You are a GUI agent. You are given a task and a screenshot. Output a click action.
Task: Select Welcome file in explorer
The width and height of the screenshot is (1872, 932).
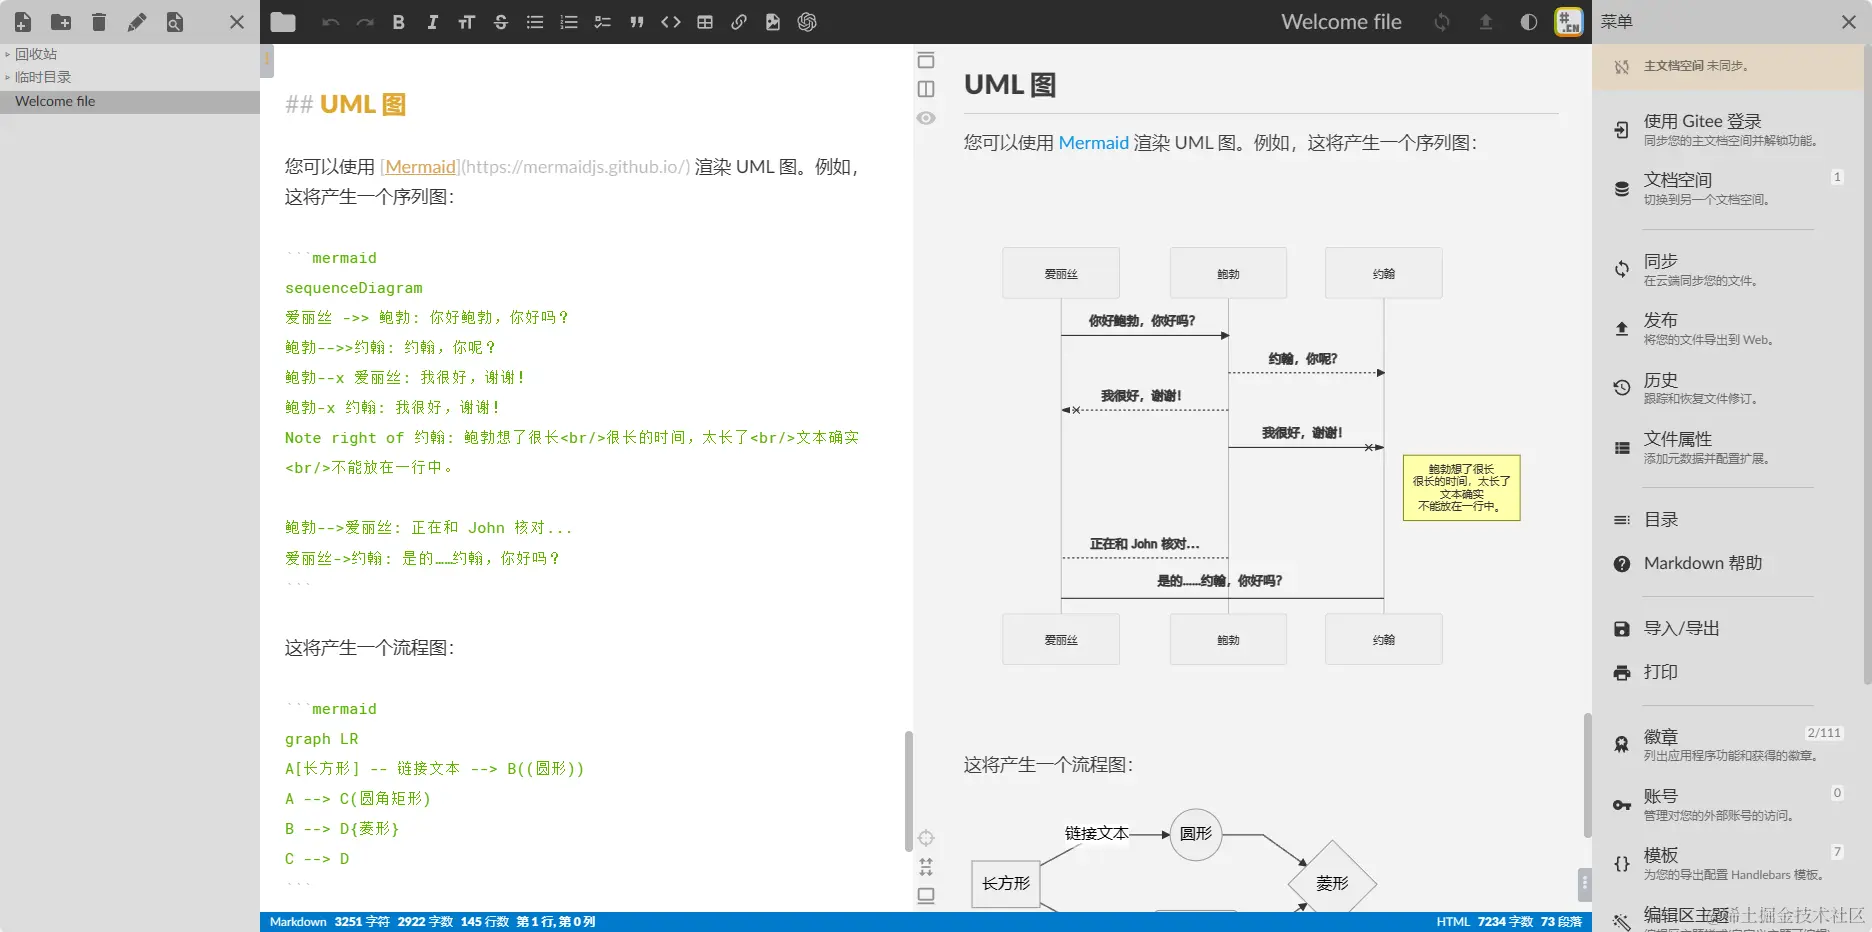(130, 101)
